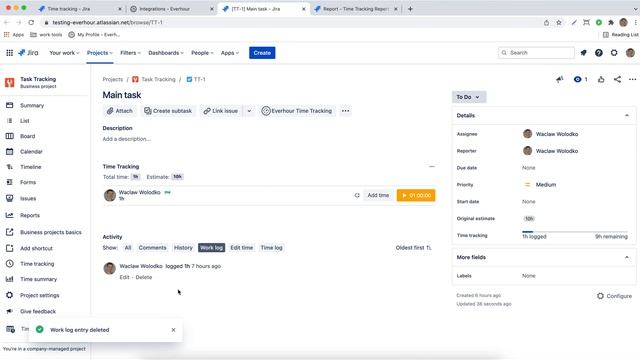Collapse the Details panel
This screenshot has width=640, height=360.
point(627,116)
